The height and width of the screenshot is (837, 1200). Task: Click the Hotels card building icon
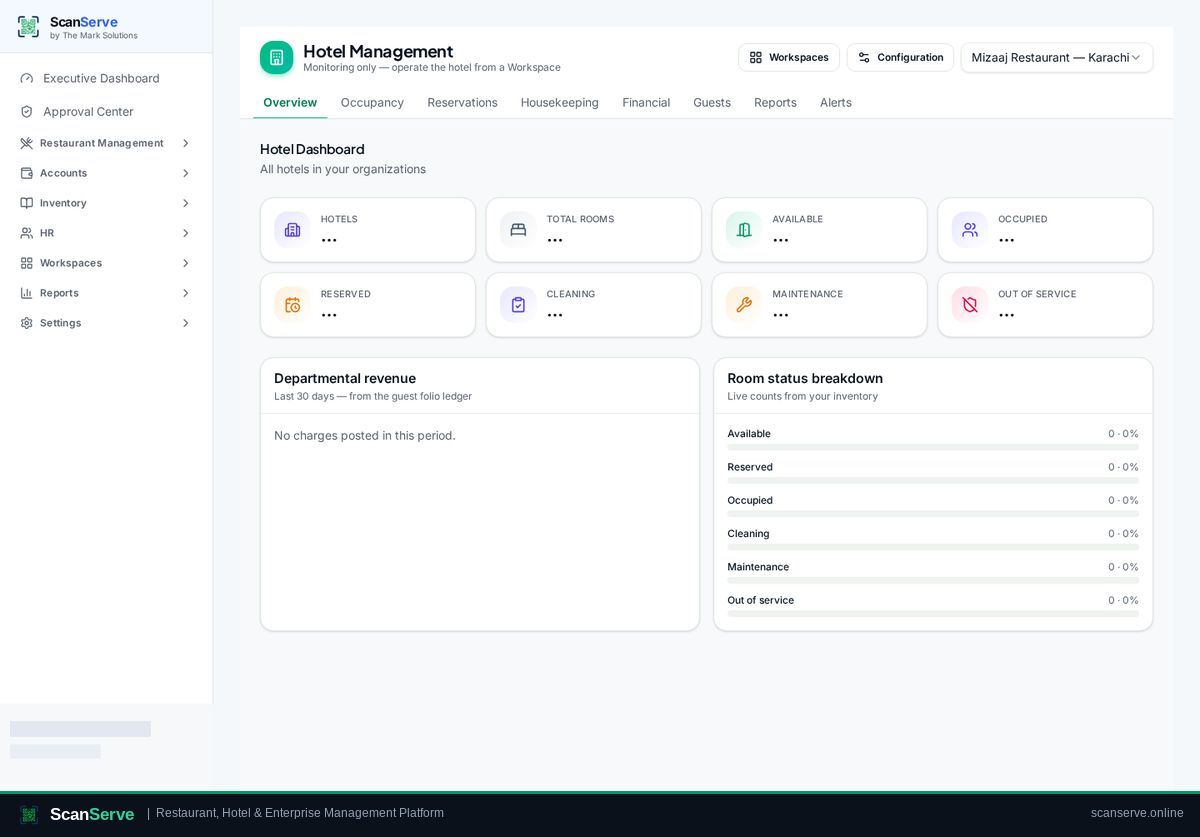(x=292, y=229)
